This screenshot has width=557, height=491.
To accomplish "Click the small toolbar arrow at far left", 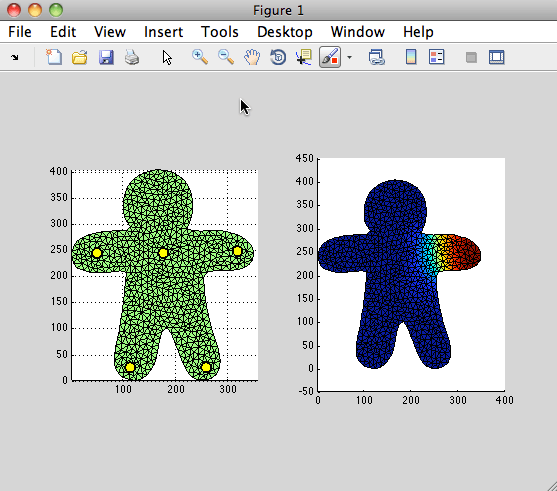I will pos(15,57).
